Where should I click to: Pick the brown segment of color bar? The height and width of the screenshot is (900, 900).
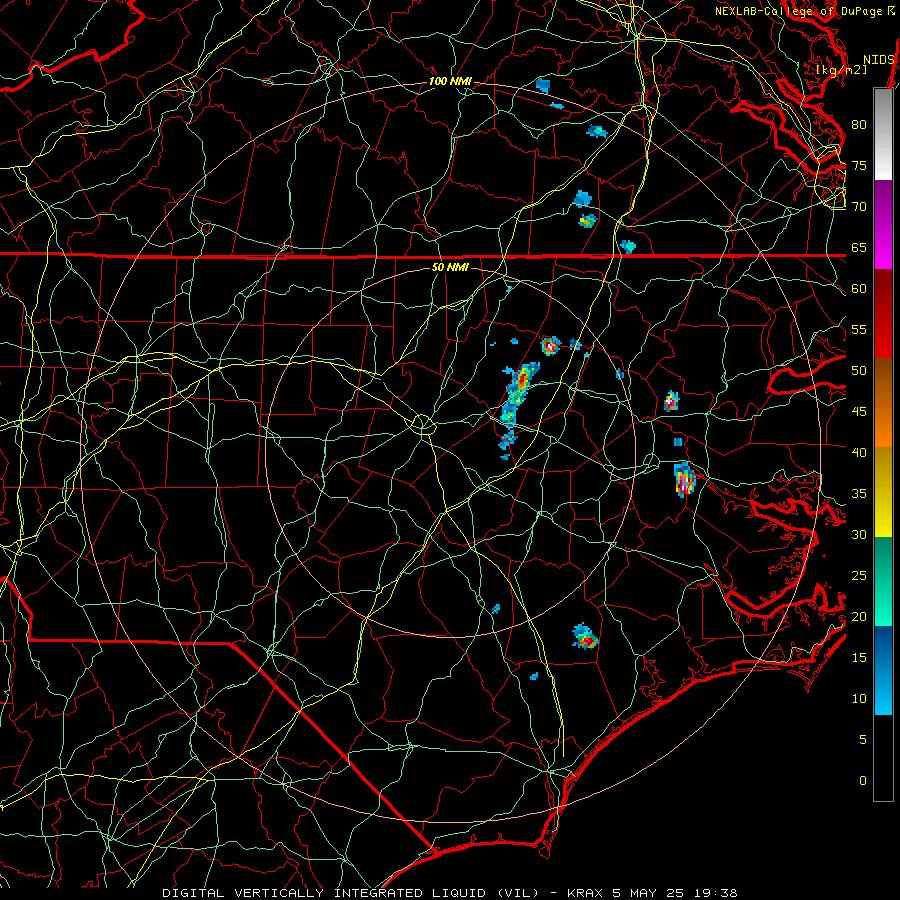coord(883,381)
